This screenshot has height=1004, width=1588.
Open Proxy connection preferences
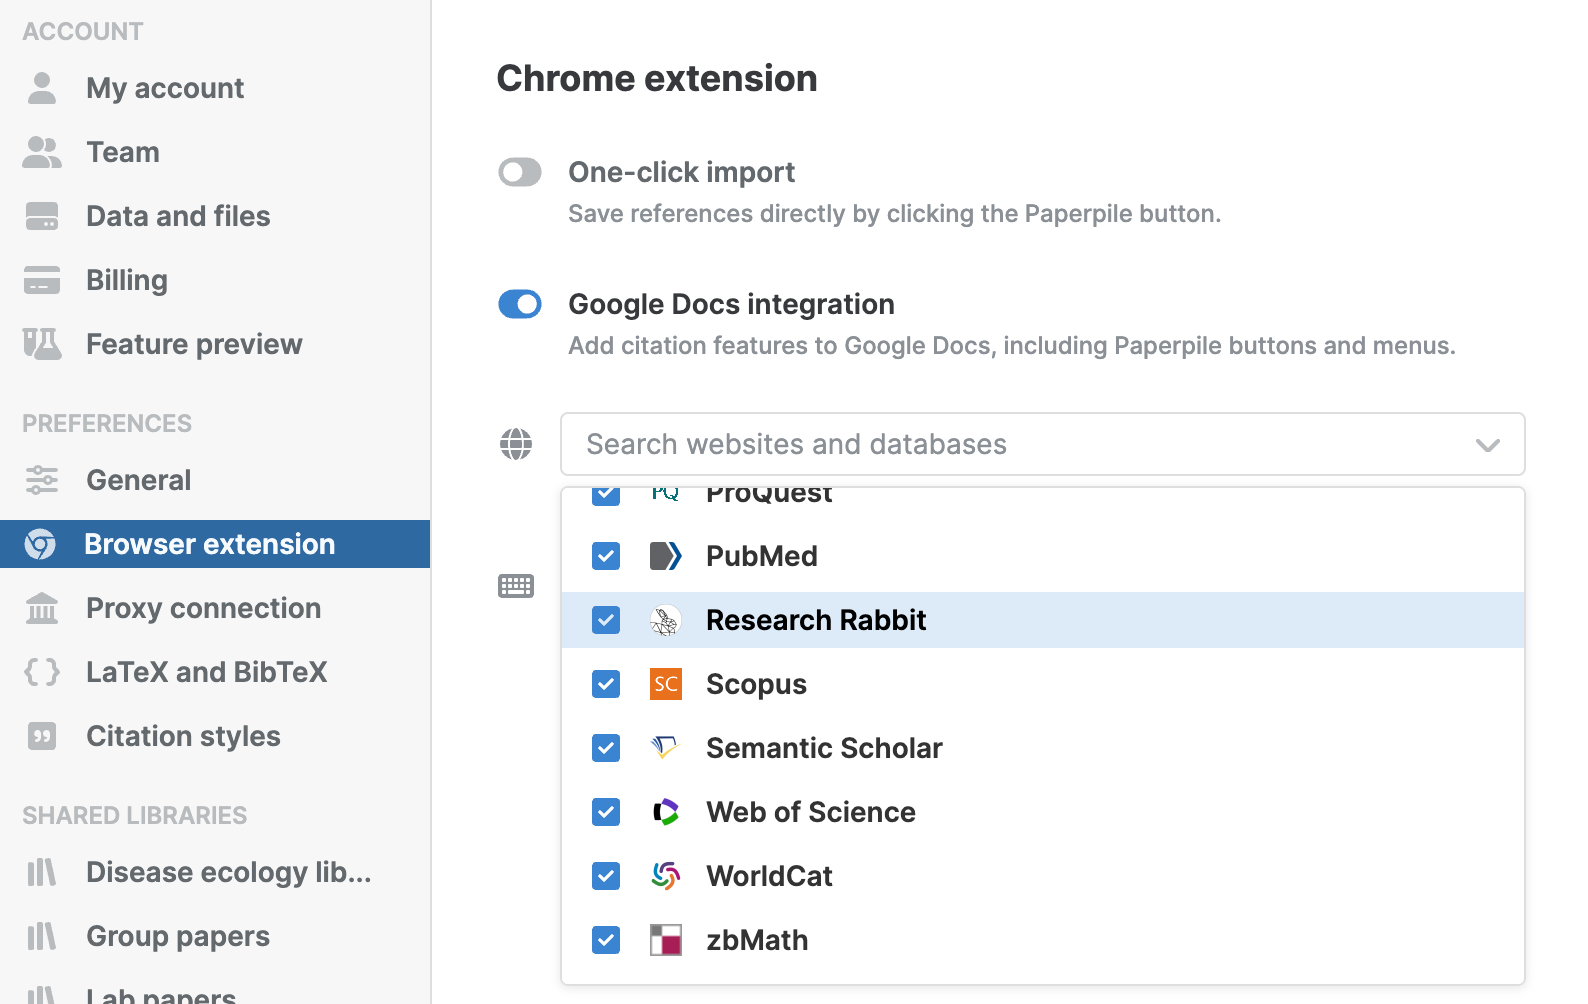tap(203, 608)
